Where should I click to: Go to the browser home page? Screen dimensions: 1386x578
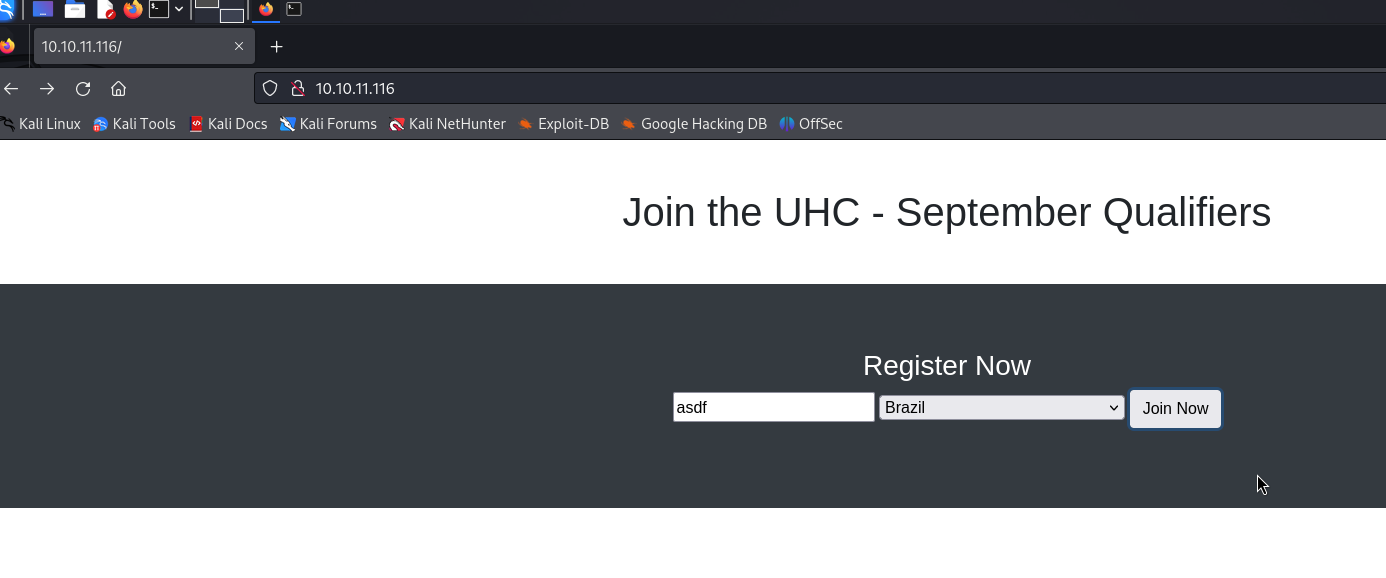tap(118, 88)
